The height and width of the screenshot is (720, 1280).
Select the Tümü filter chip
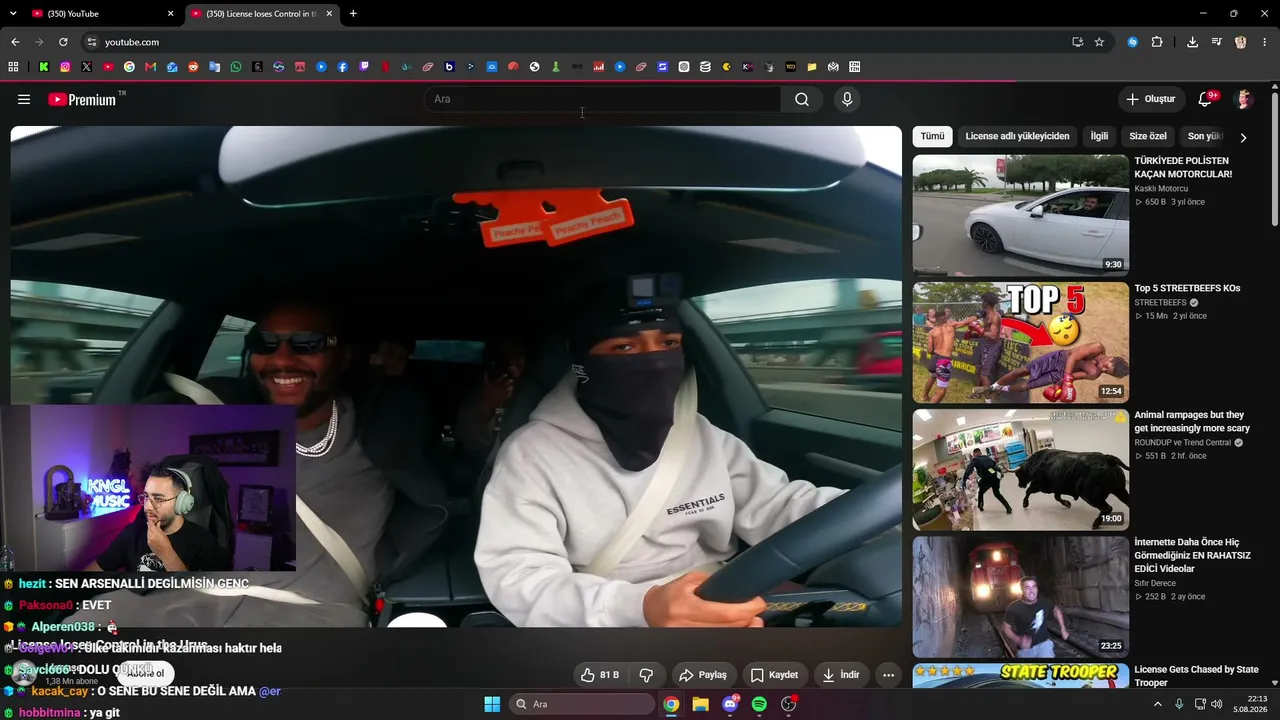click(932, 136)
